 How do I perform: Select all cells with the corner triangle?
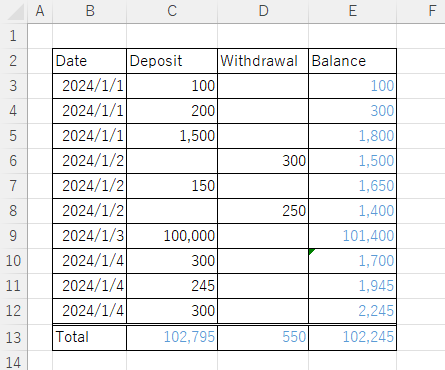coord(14,11)
